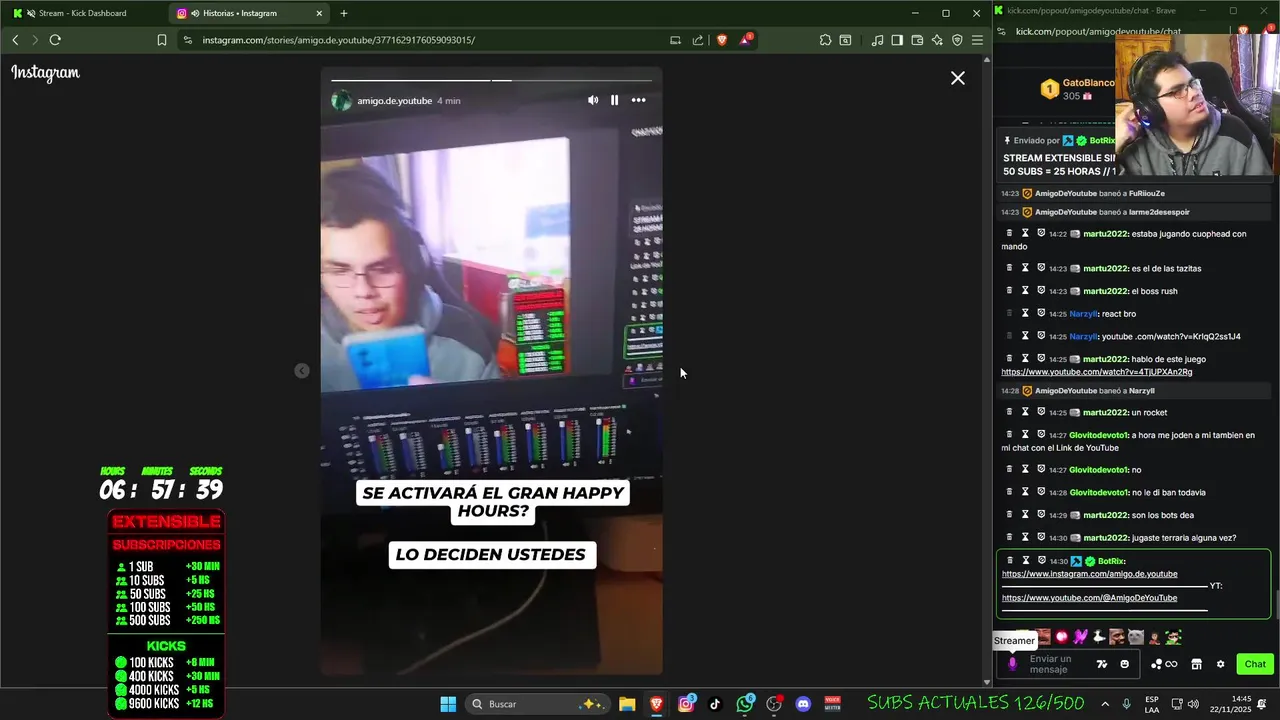Open Kick chat settings gear
The image size is (1280, 720).
click(1220, 664)
